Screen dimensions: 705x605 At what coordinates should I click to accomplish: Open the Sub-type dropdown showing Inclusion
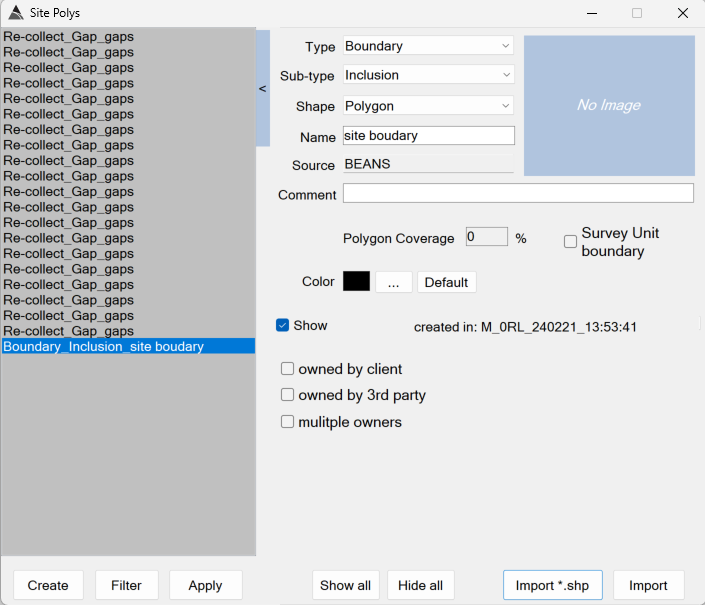pyautogui.click(x=428, y=75)
